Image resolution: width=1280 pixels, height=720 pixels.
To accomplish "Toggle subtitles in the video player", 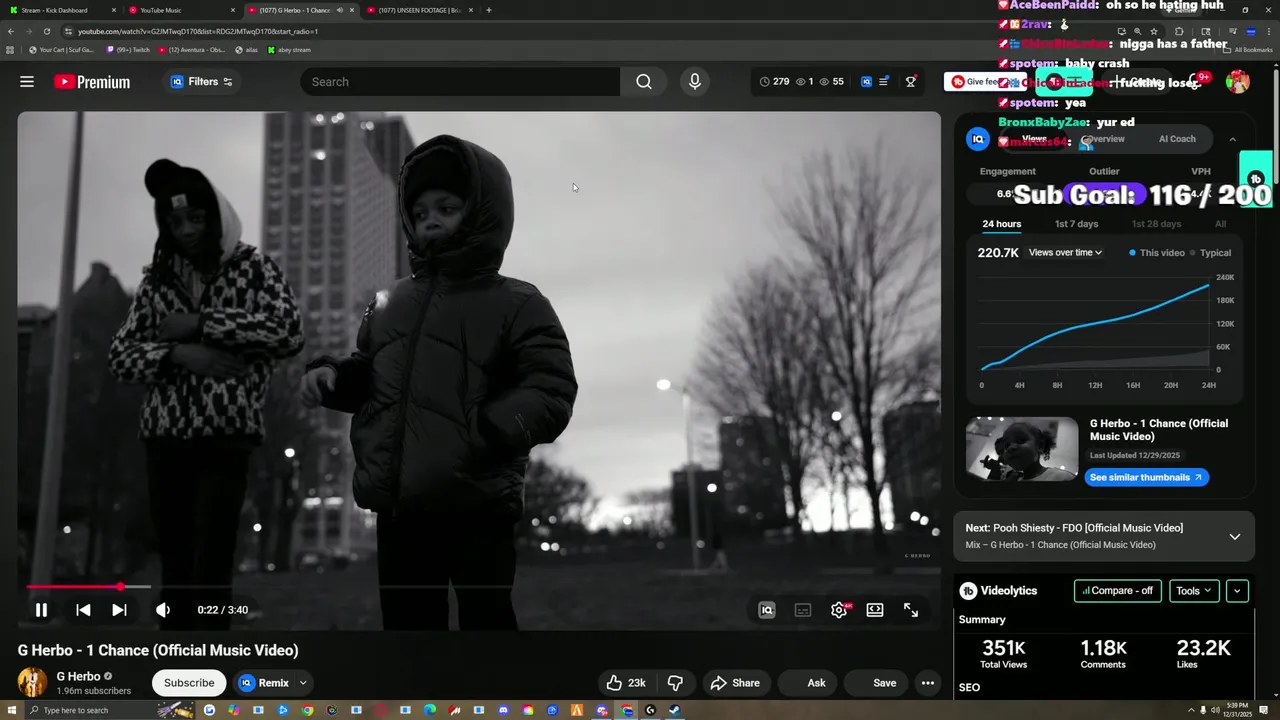I will click(x=802, y=610).
